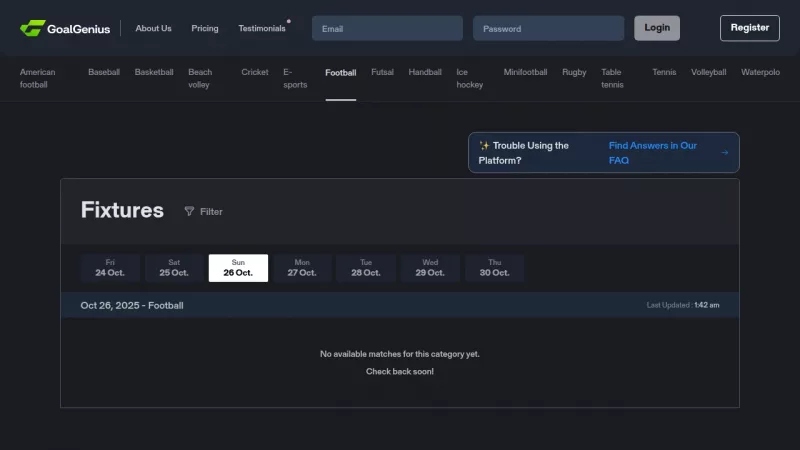
Task: Click the 'Trouble Using the Platform?' text
Action: tap(523, 153)
